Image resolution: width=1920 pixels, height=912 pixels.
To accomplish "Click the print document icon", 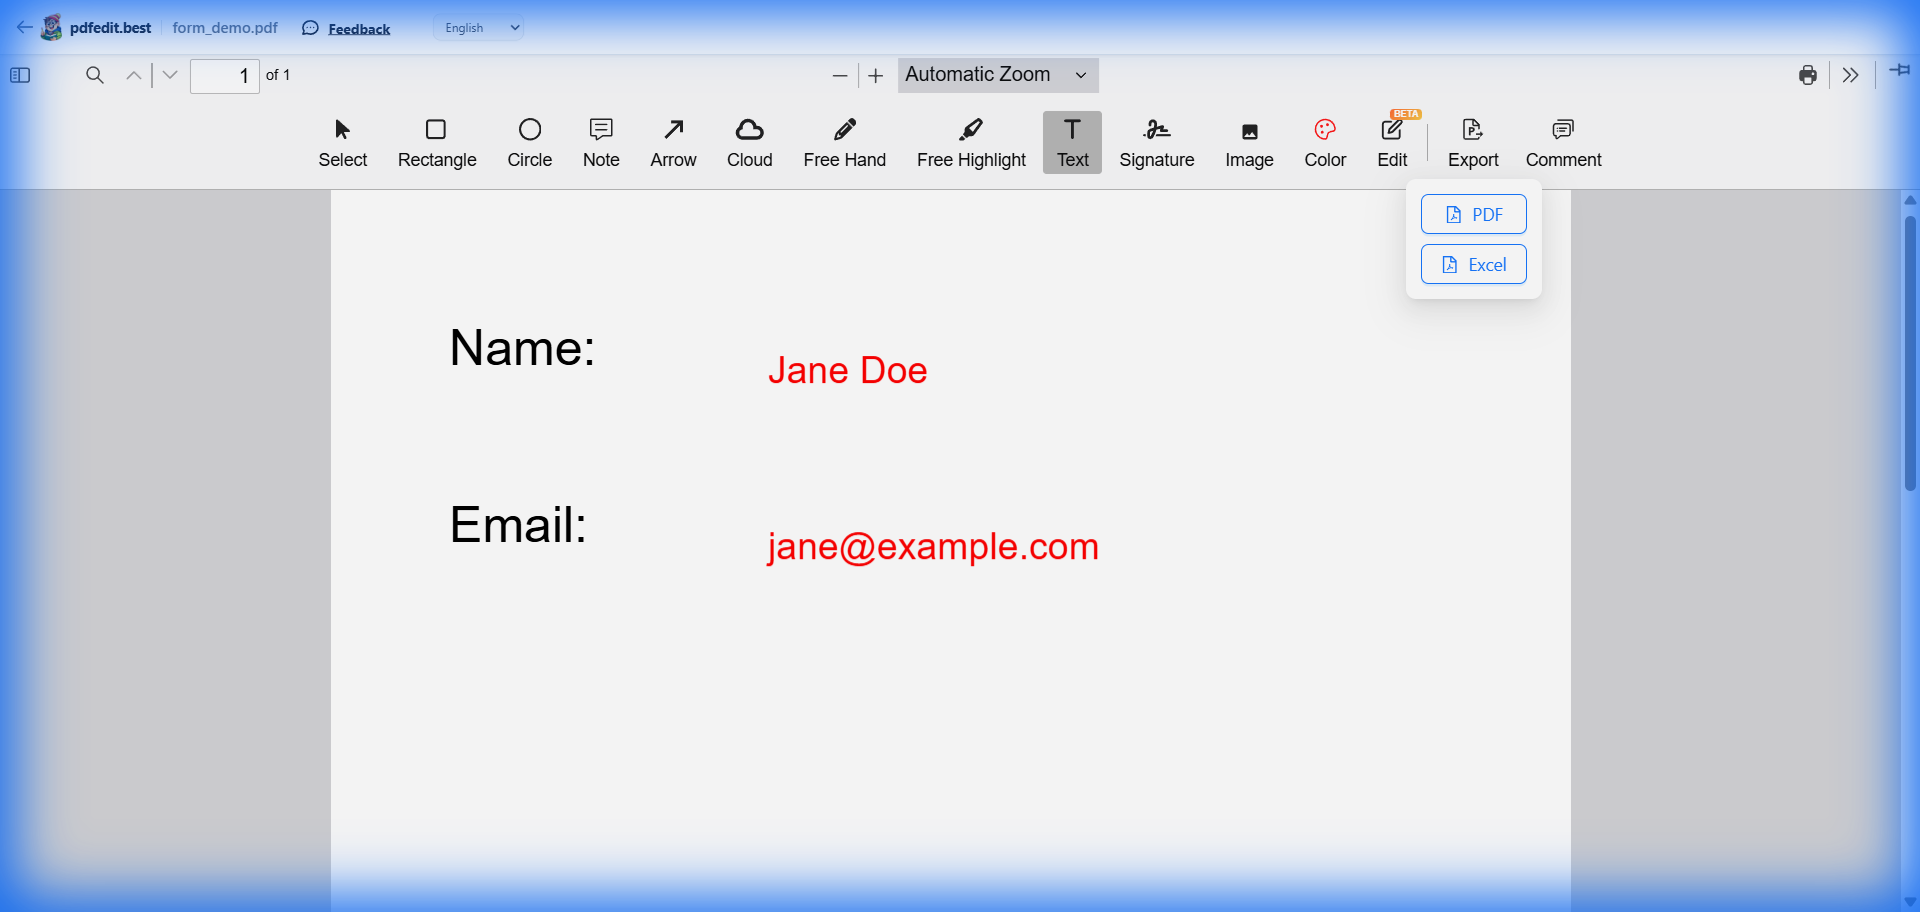I will point(1808,75).
